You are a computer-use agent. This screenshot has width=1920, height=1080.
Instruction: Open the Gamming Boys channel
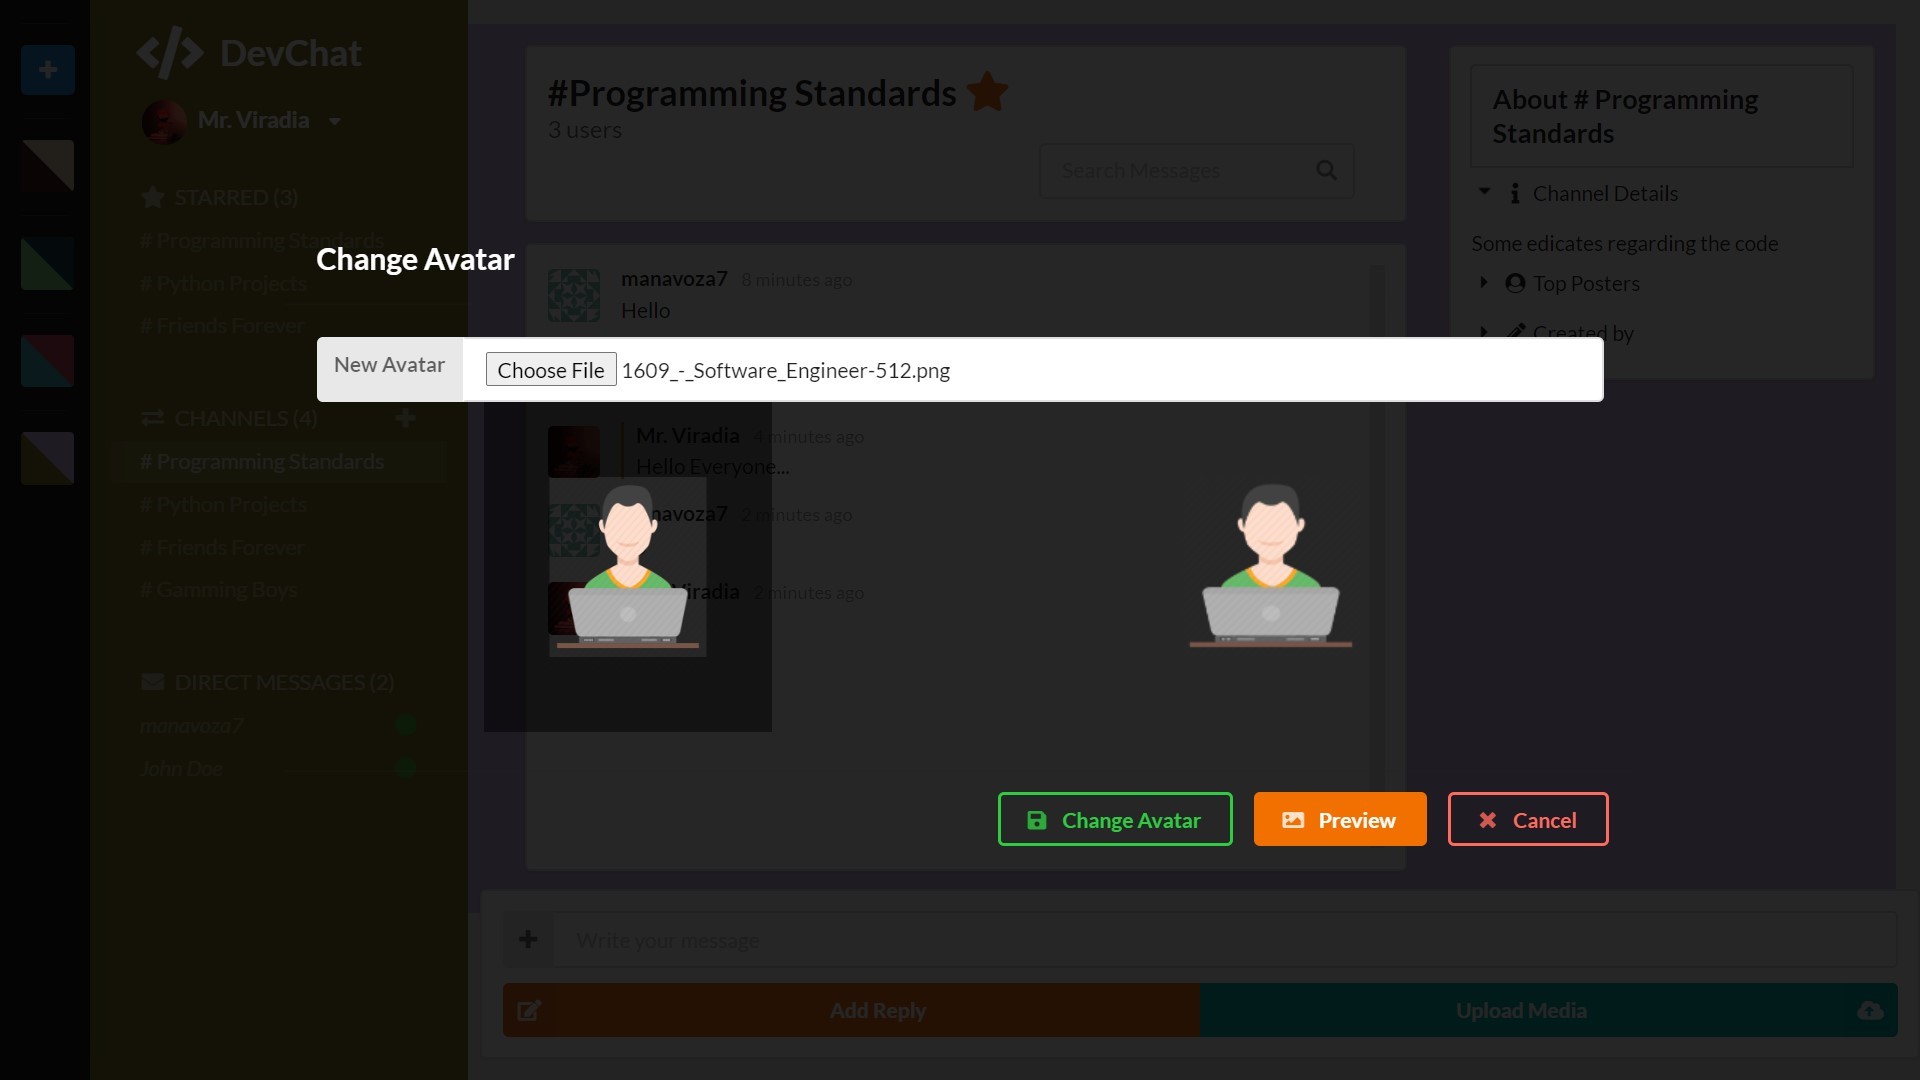219,590
